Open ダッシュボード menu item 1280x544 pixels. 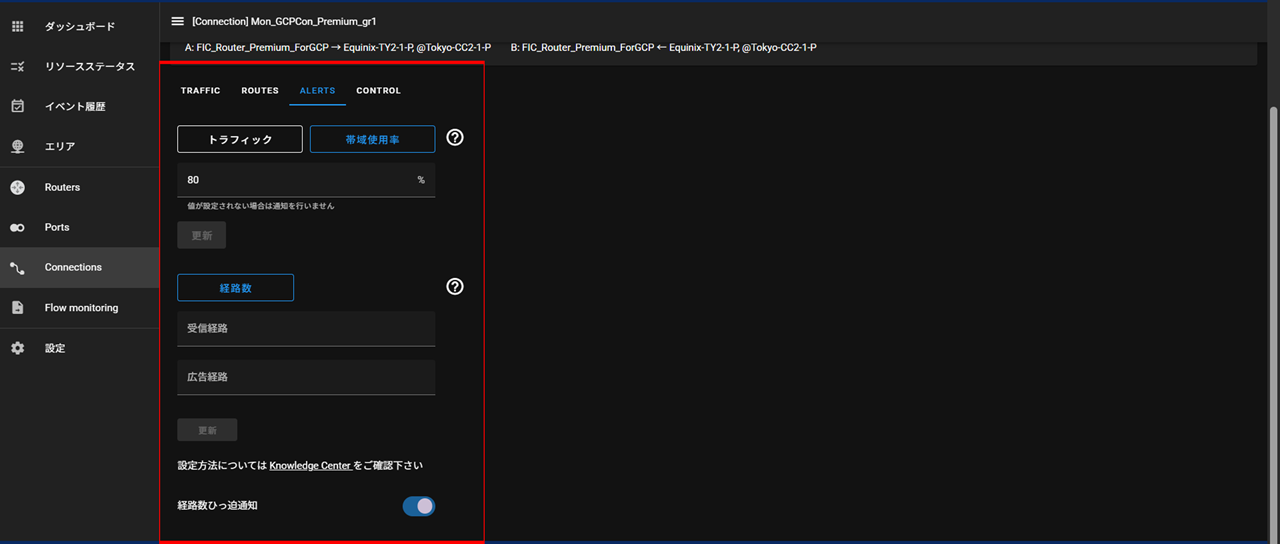point(80,26)
